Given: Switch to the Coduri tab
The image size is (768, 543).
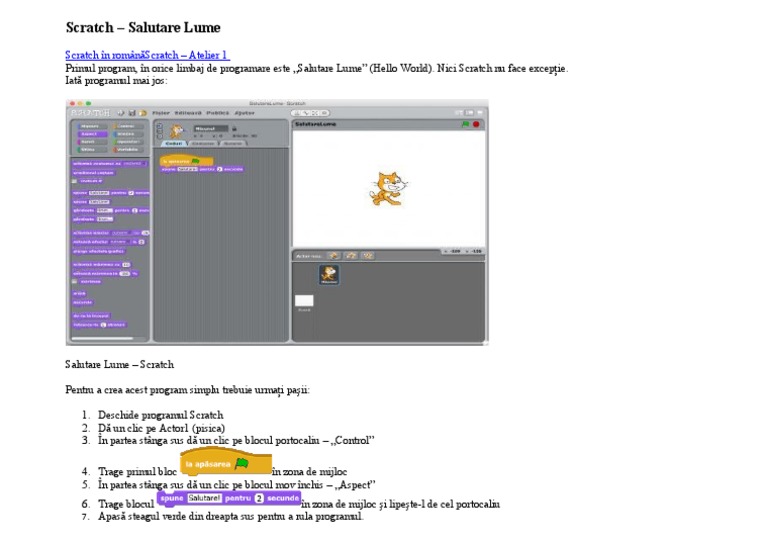Looking at the screenshot, I should point(174,143).
